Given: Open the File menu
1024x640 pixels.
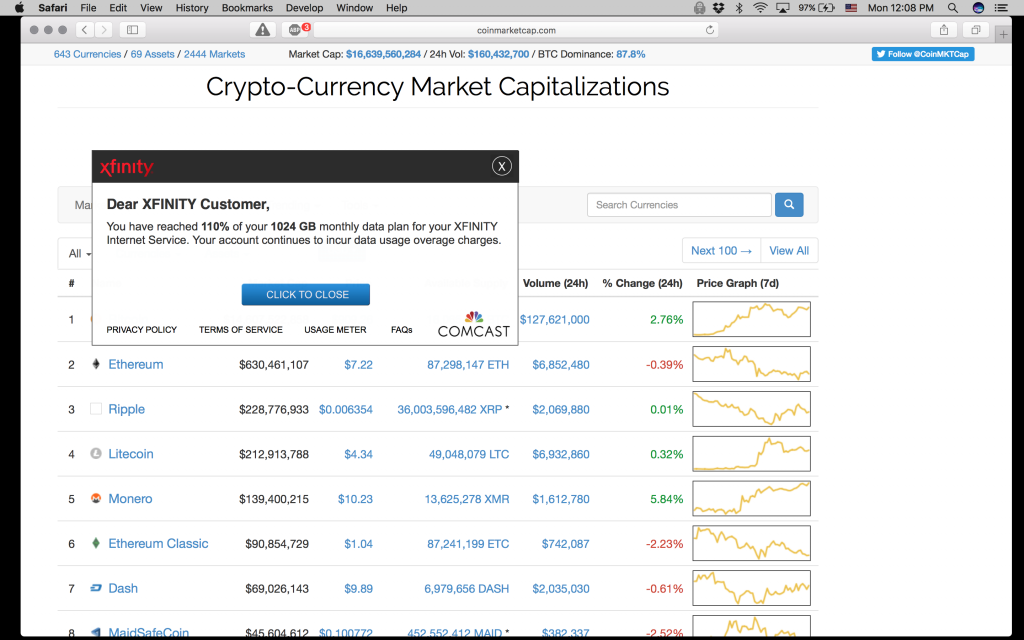Looking at the screenshot, I should point(88,8).
